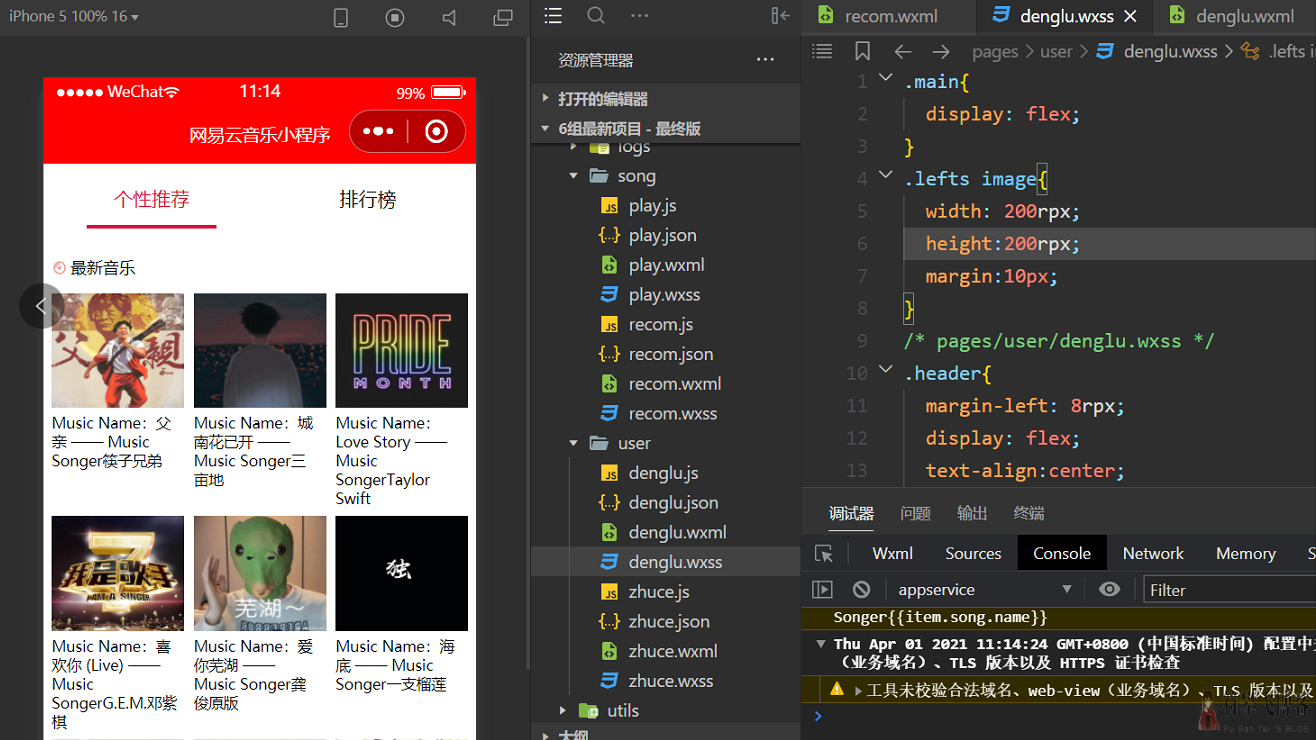Switch to 终端 panel tab
The height and width of the screenshot is (740, 1316).
pyautogui.click(x=1029, y=513)
